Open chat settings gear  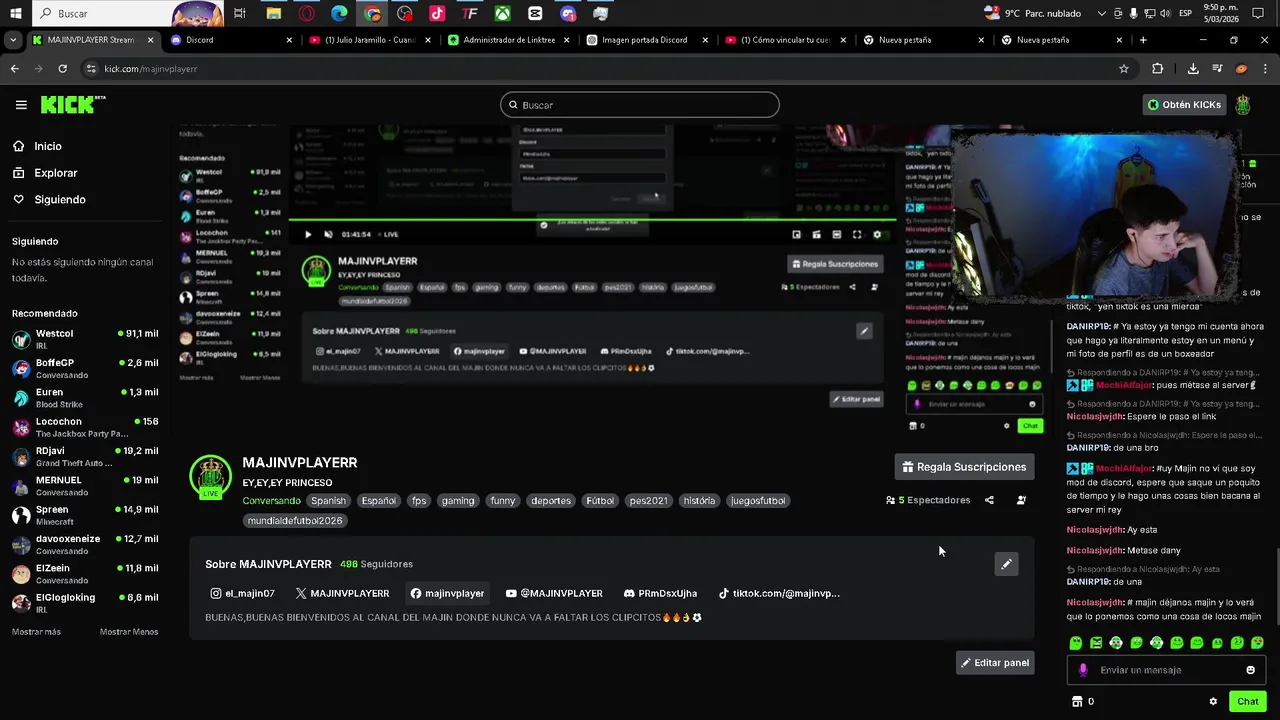pyautogui.click(x=1213, y=702)
